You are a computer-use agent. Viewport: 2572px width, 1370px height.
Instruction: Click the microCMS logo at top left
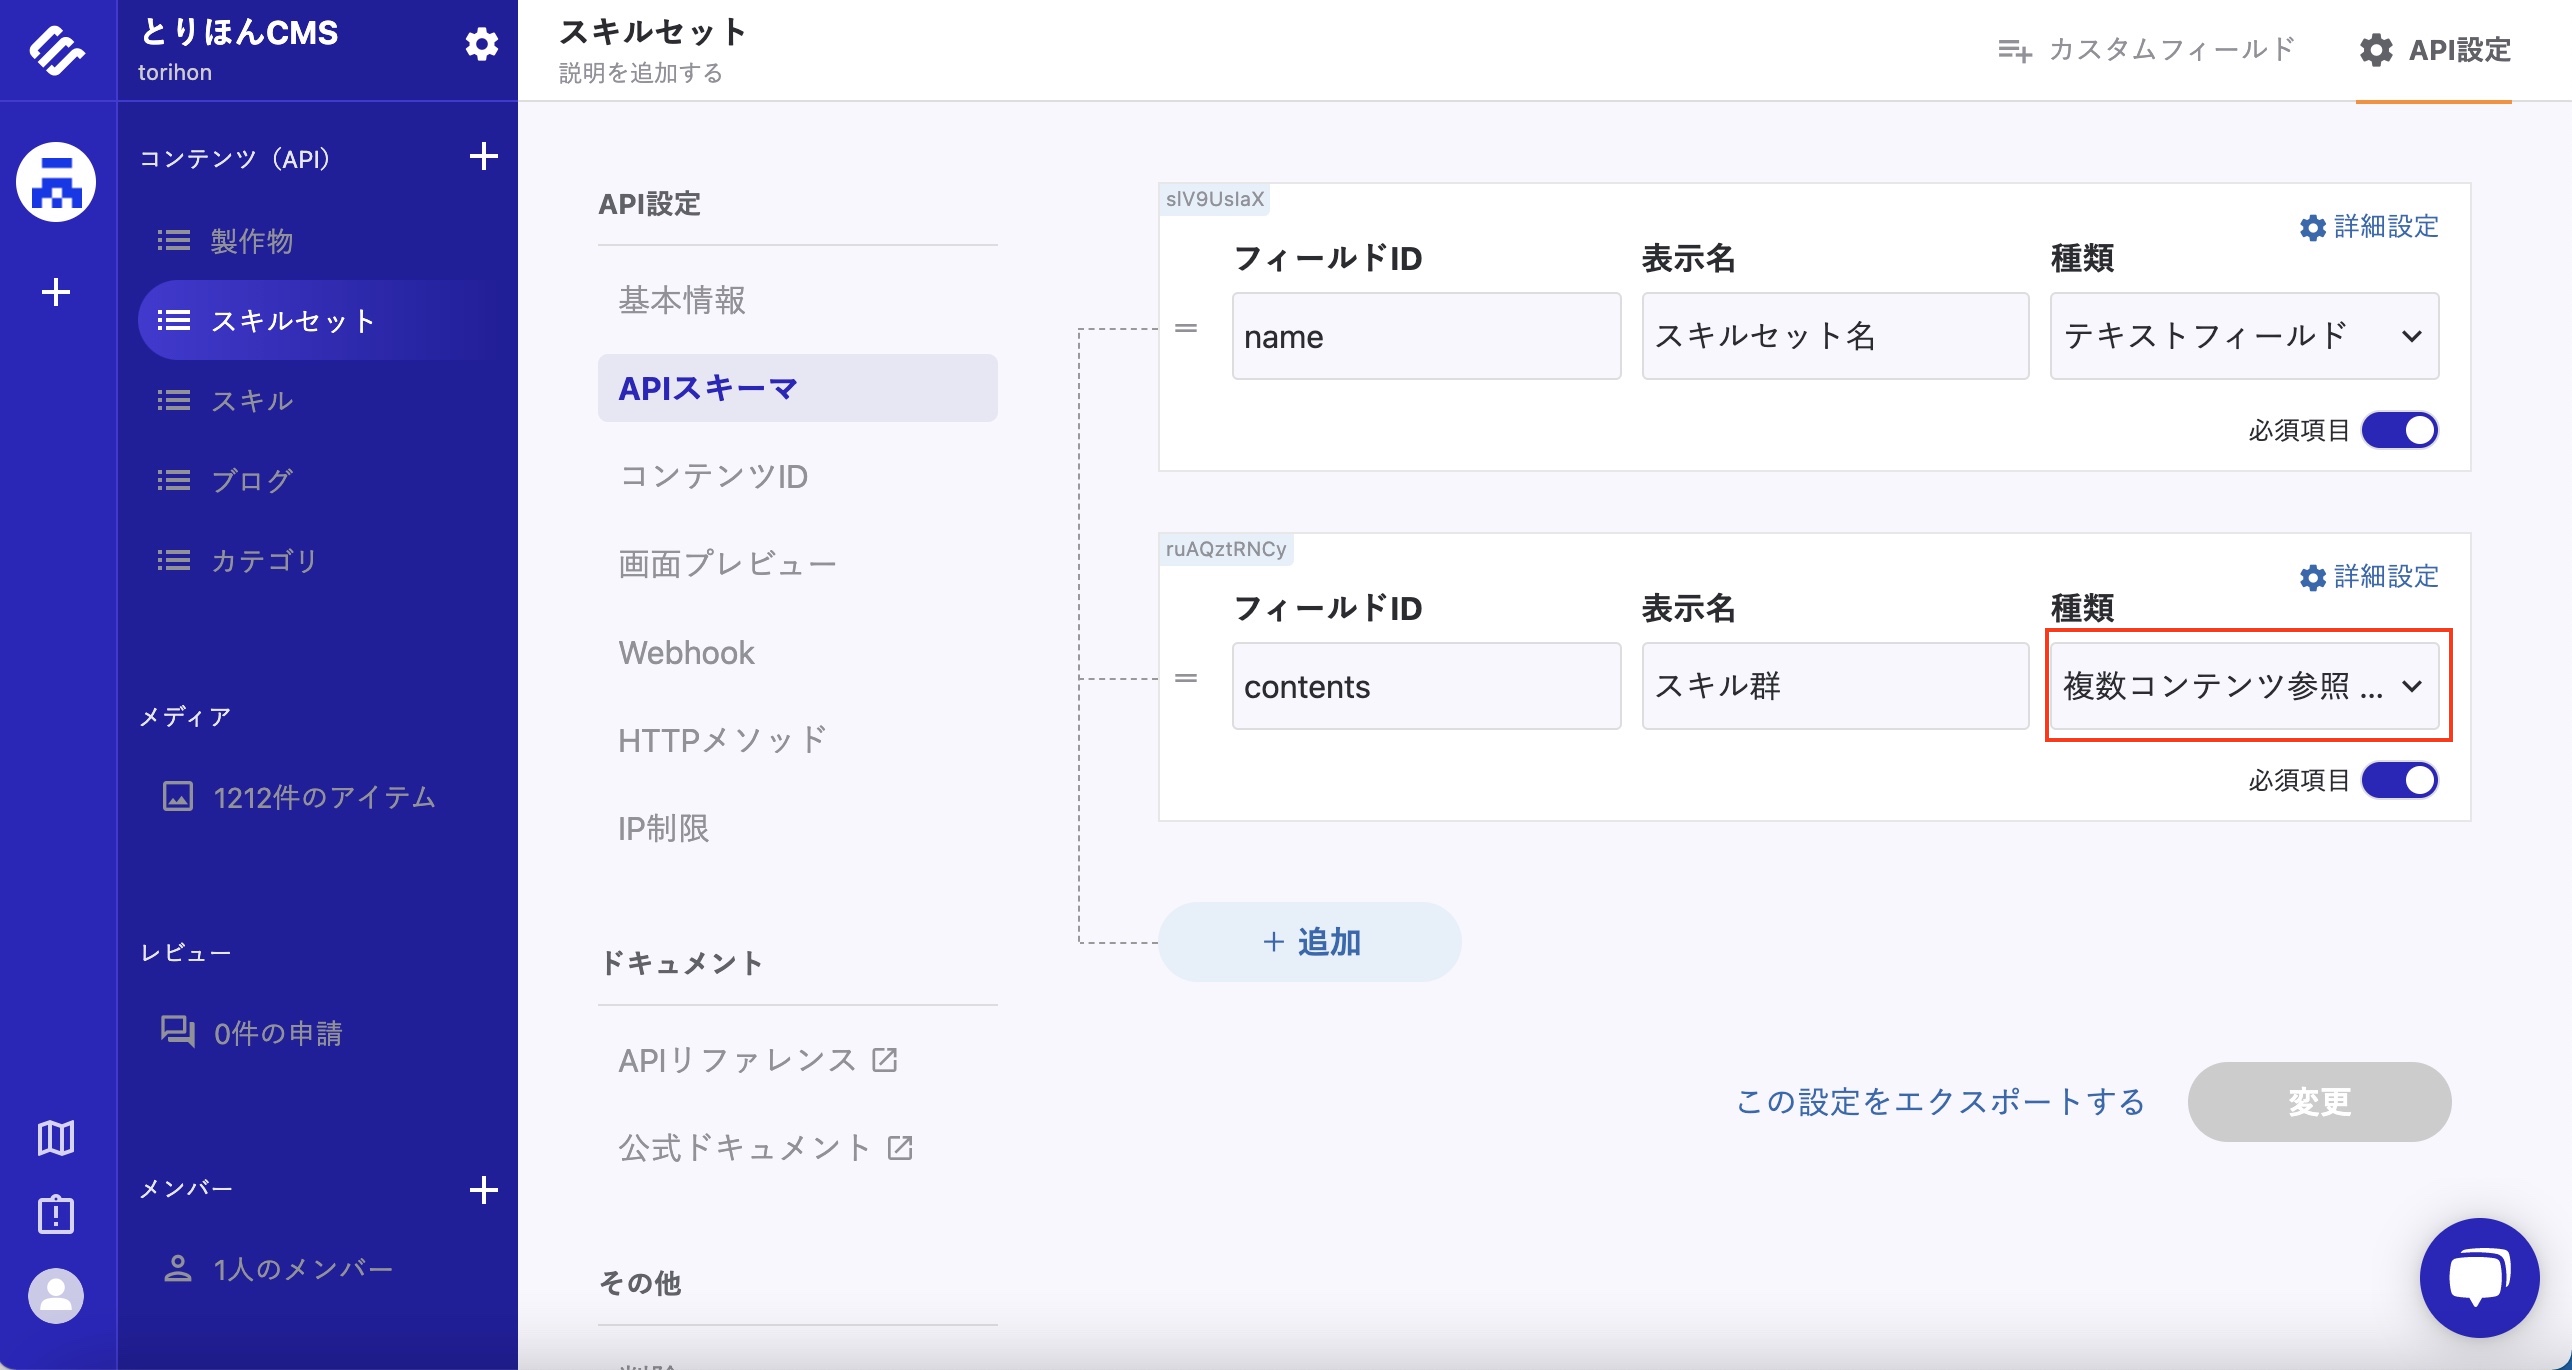[57, 50]
